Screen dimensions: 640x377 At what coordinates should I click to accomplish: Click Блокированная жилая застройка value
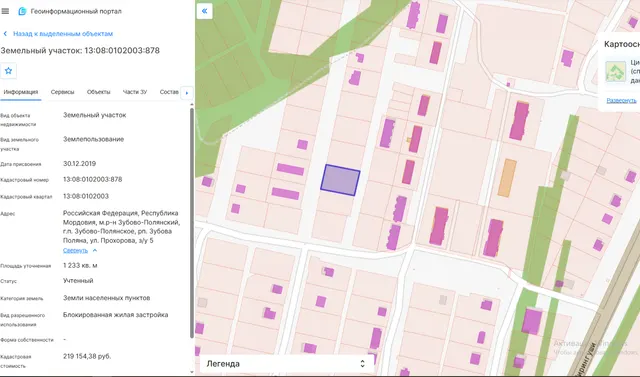[116, 315]
